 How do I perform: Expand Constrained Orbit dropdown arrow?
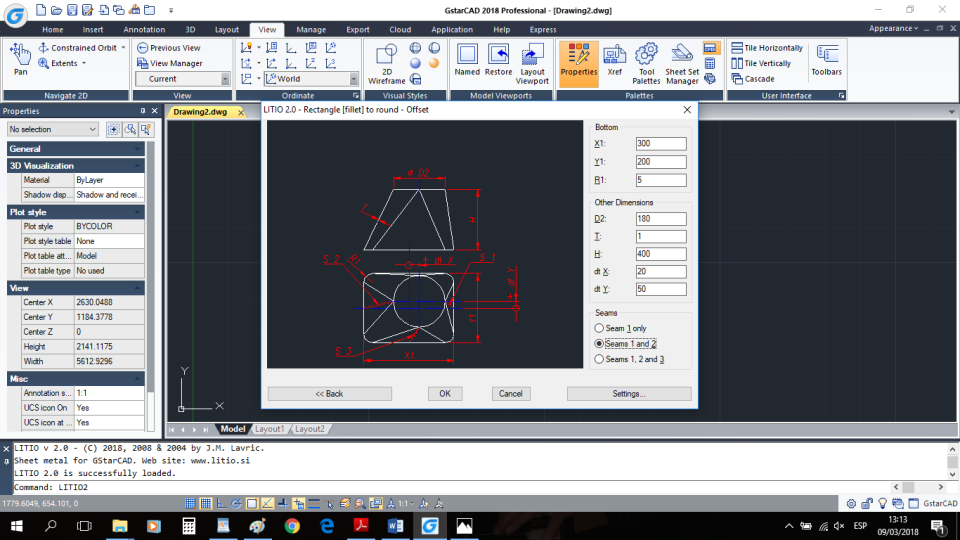click(x=123, y=48)
